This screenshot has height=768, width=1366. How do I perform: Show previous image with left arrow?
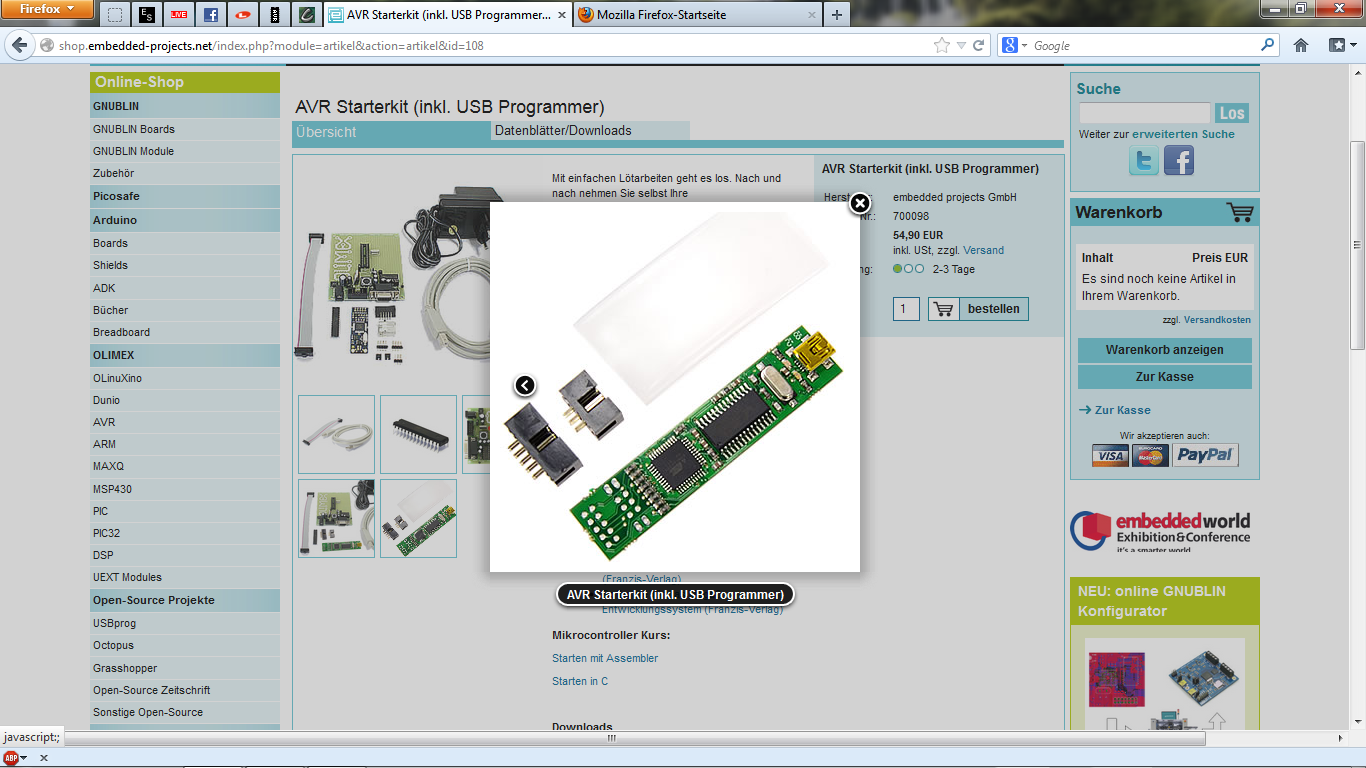click(x=525, y=385)
